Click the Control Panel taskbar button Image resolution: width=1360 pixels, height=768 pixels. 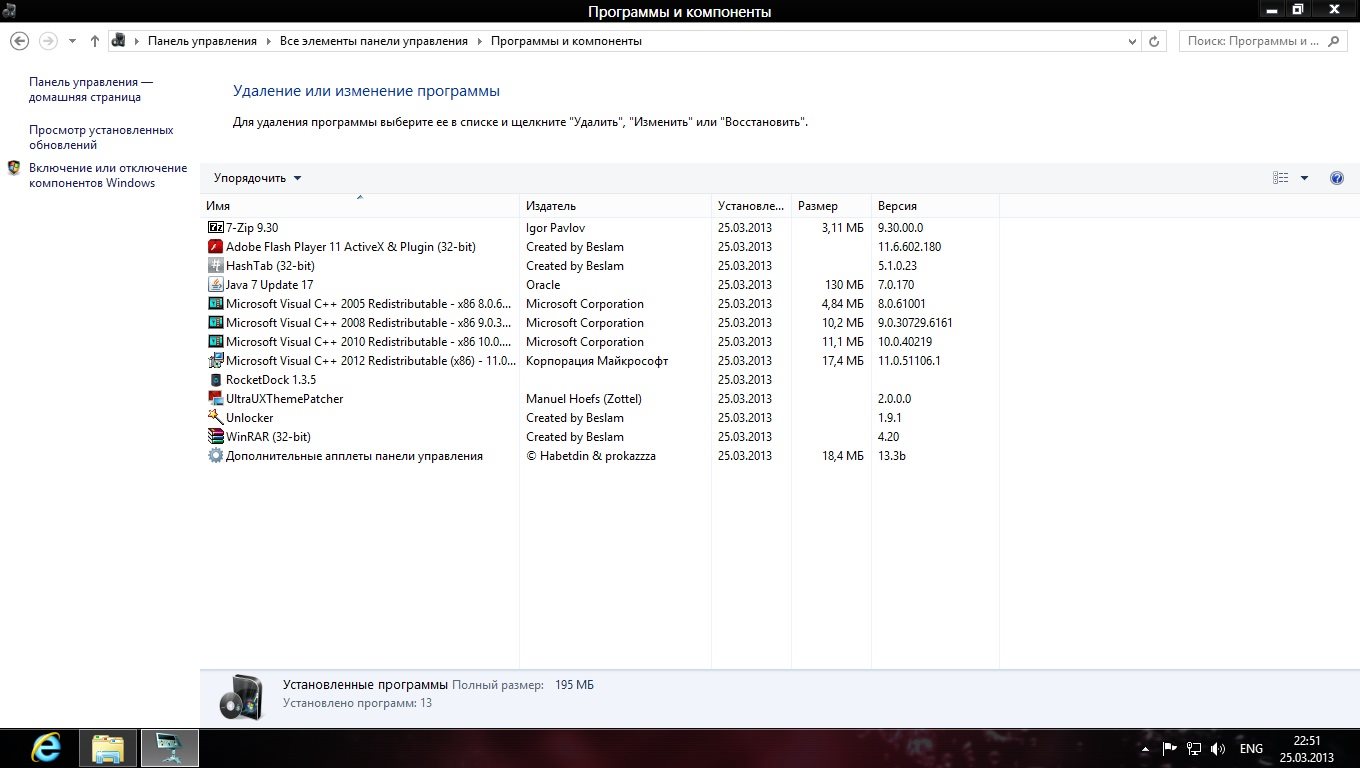point(170,748)
